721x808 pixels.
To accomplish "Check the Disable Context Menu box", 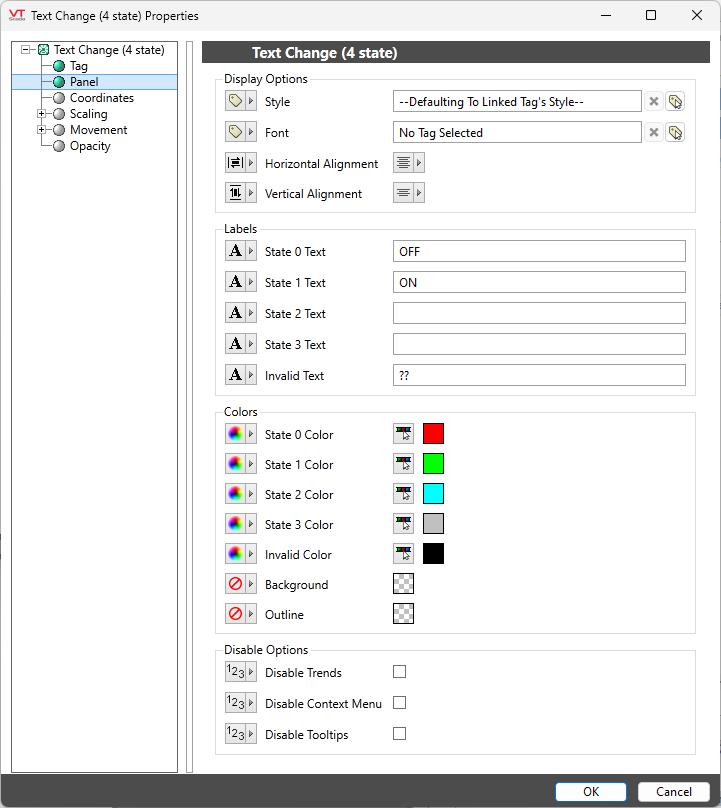I will pos(400,703).
